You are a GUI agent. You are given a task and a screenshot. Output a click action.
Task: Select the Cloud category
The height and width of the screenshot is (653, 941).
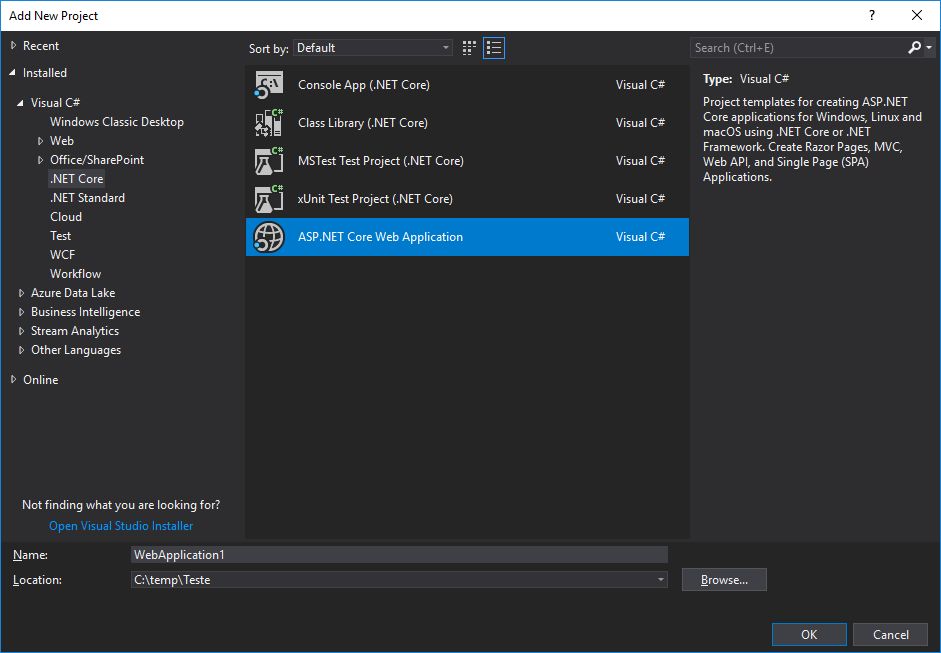click(x=66, y=217)
